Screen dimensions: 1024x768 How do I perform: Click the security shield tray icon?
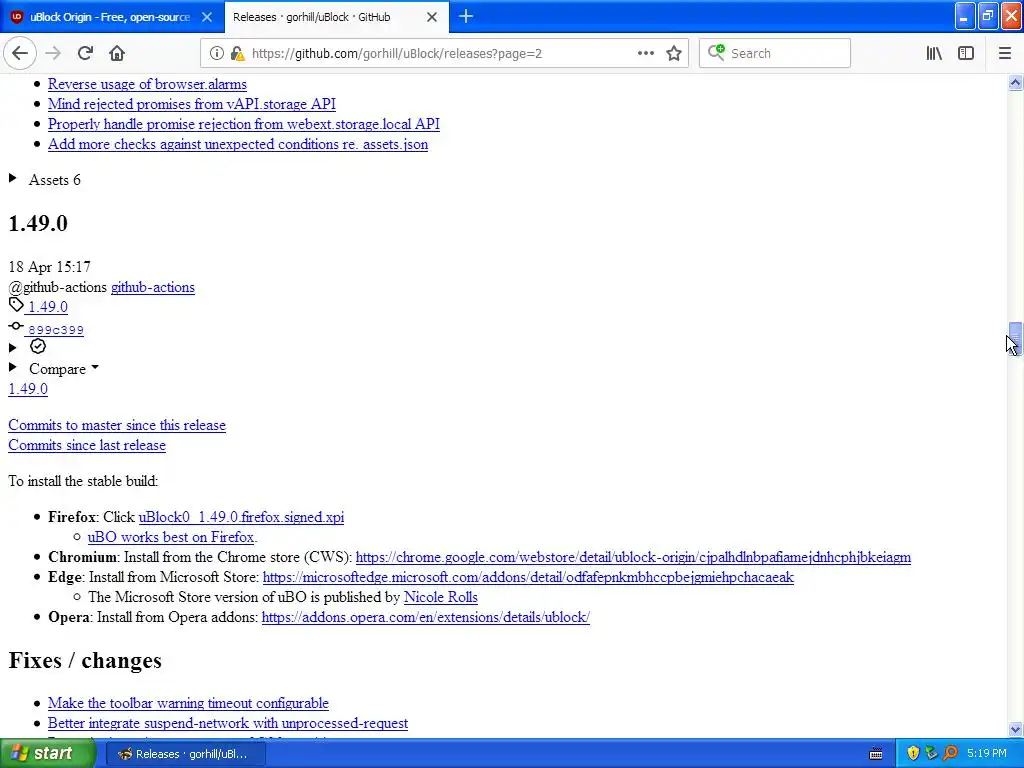[913, 753]
